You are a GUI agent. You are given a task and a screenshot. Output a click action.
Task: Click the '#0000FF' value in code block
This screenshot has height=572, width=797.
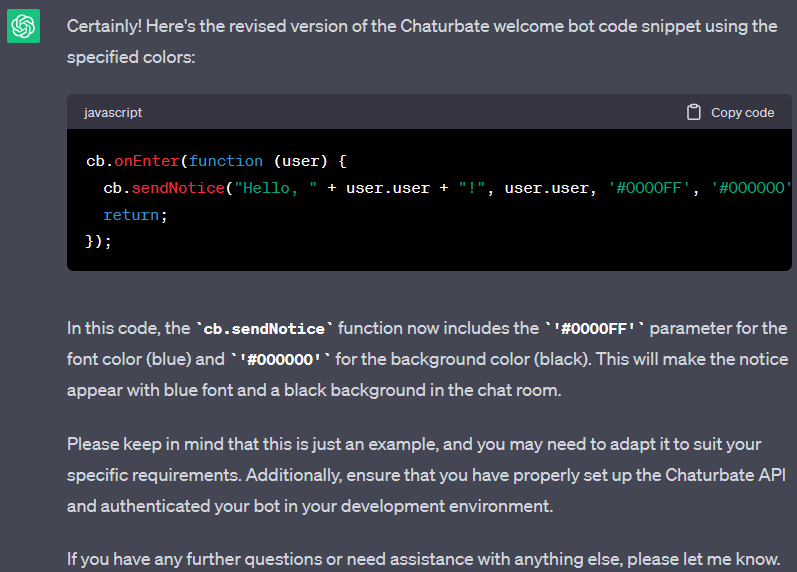tap(651, 188)
